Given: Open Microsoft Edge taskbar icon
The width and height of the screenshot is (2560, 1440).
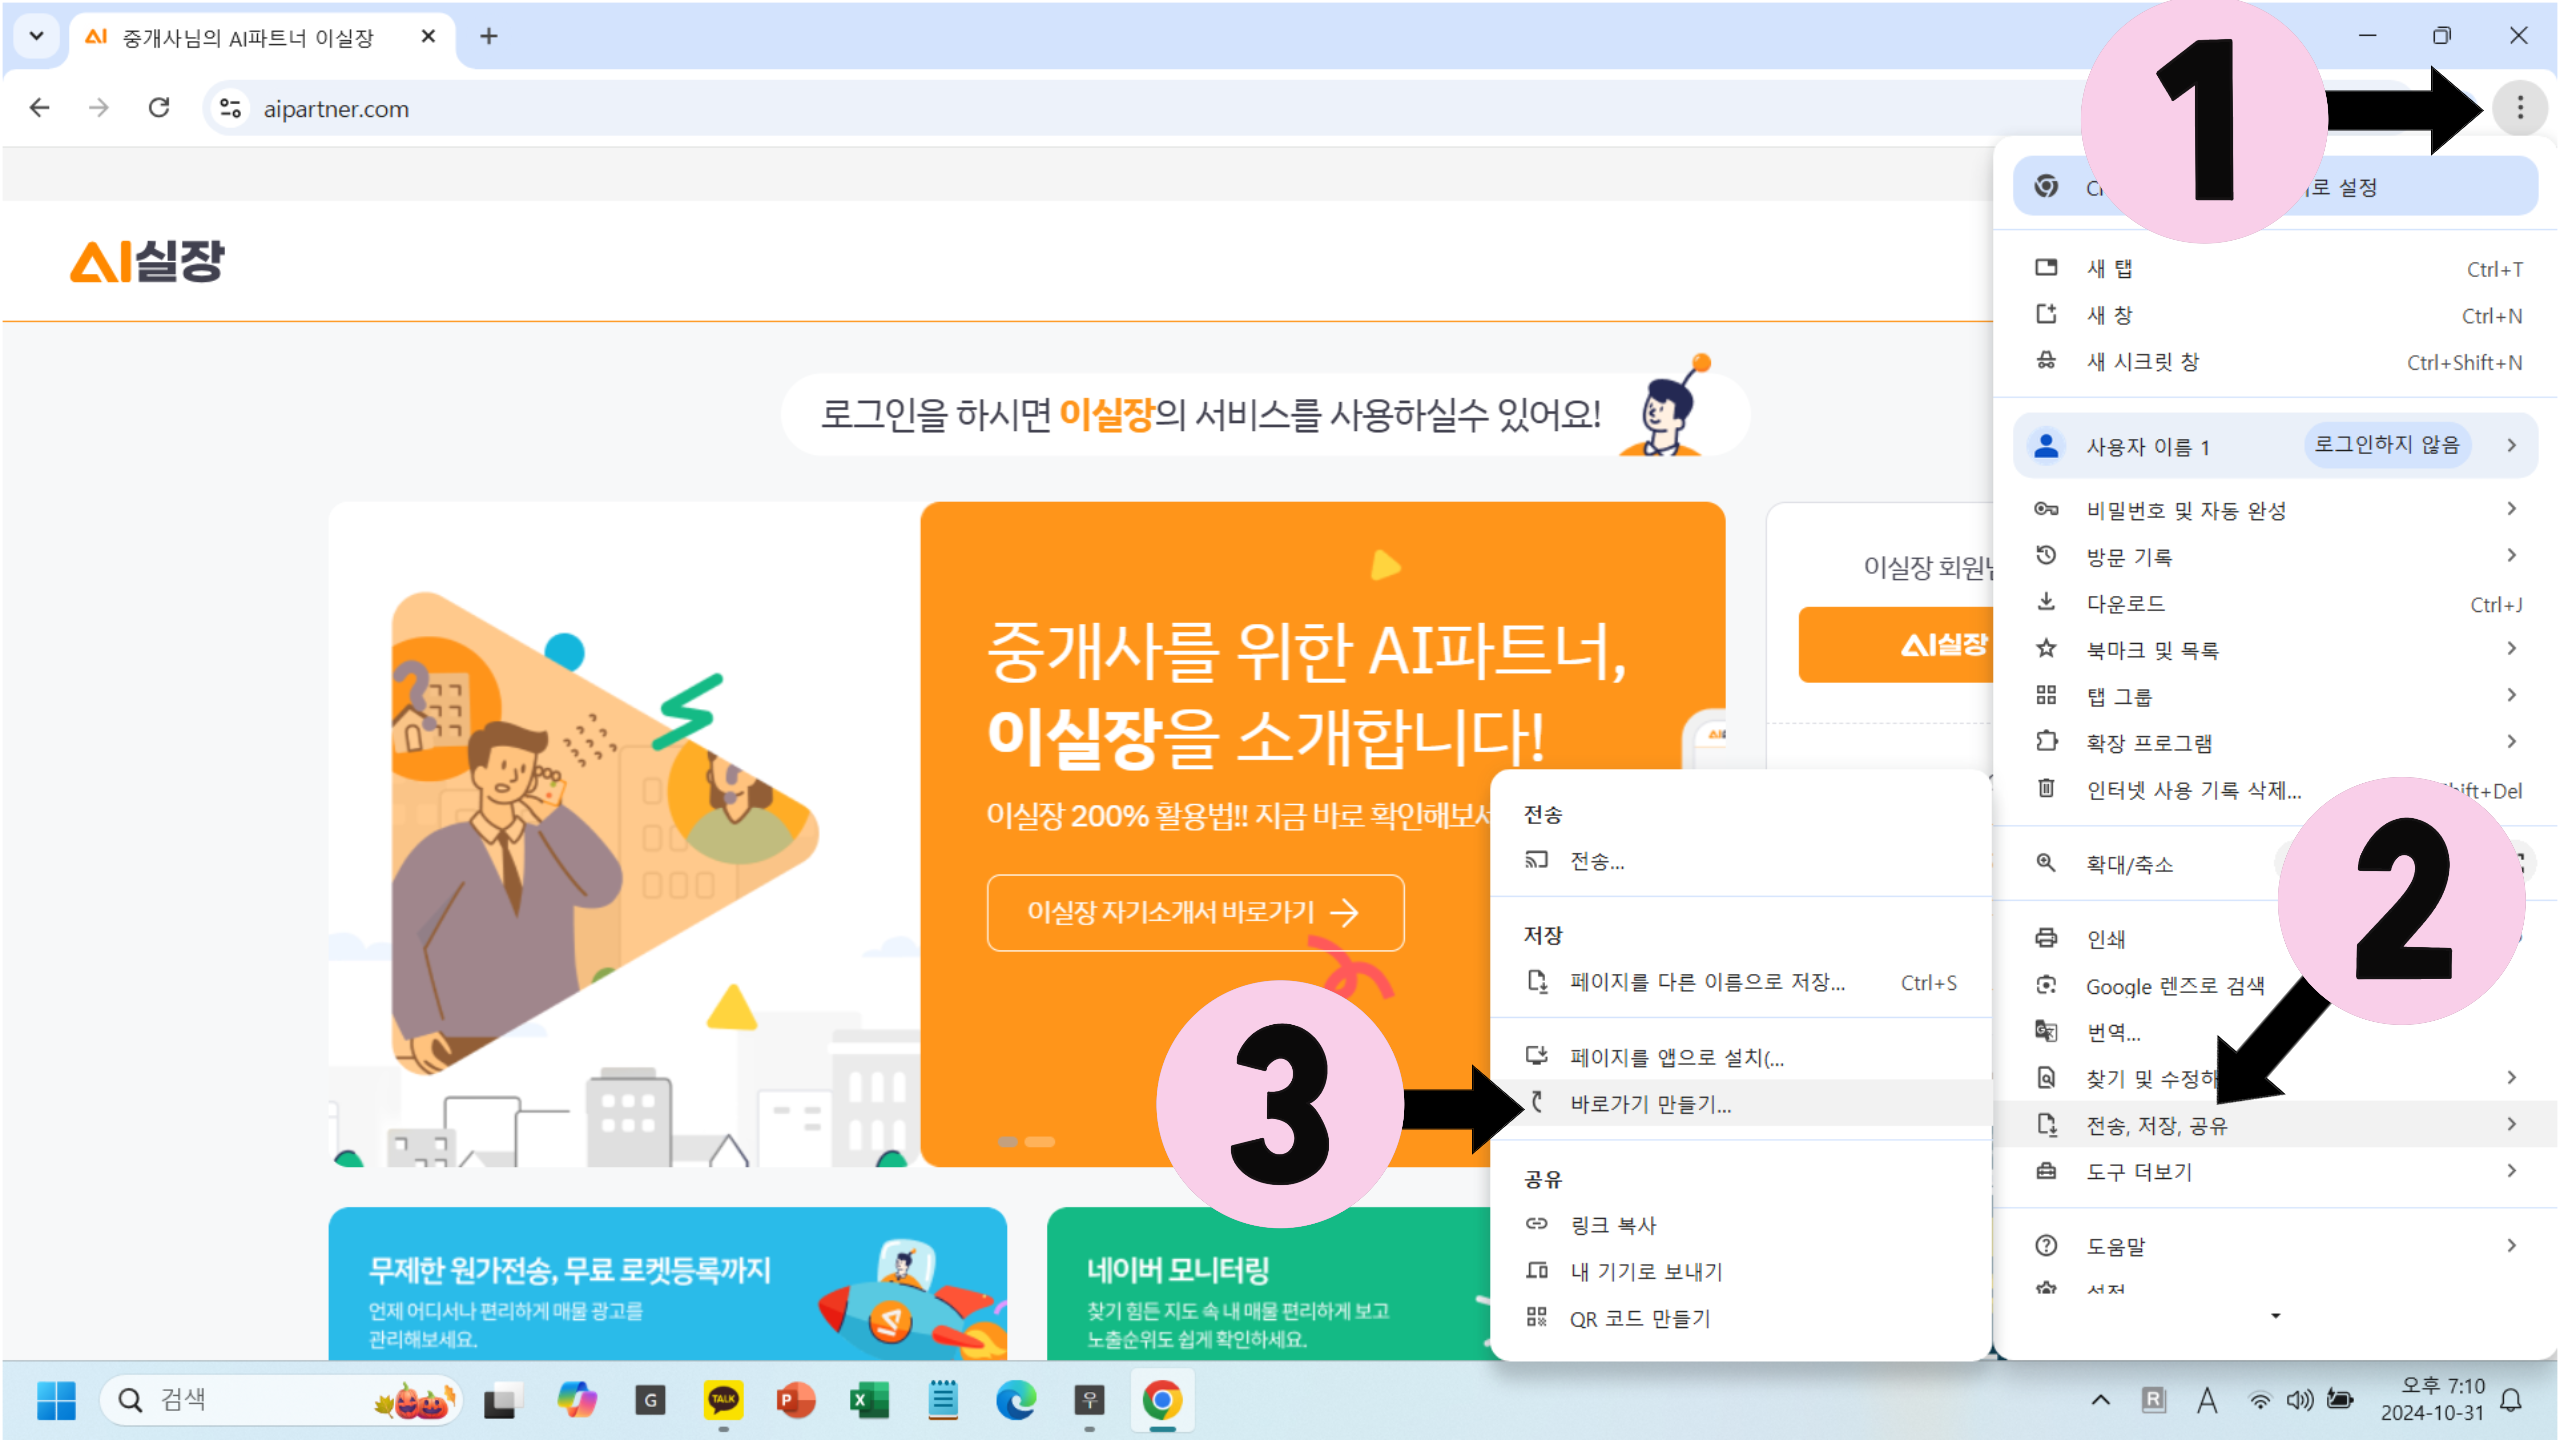Looking at the screenshot, I should click(x=1015, y=1400).
